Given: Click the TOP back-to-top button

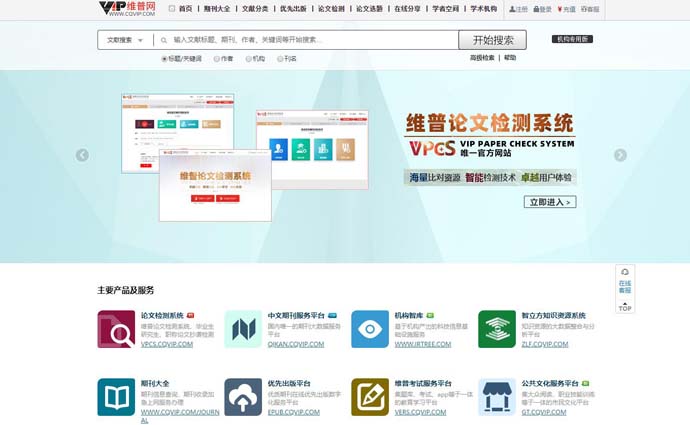Looking at the screenshot, I should (625, 306).
